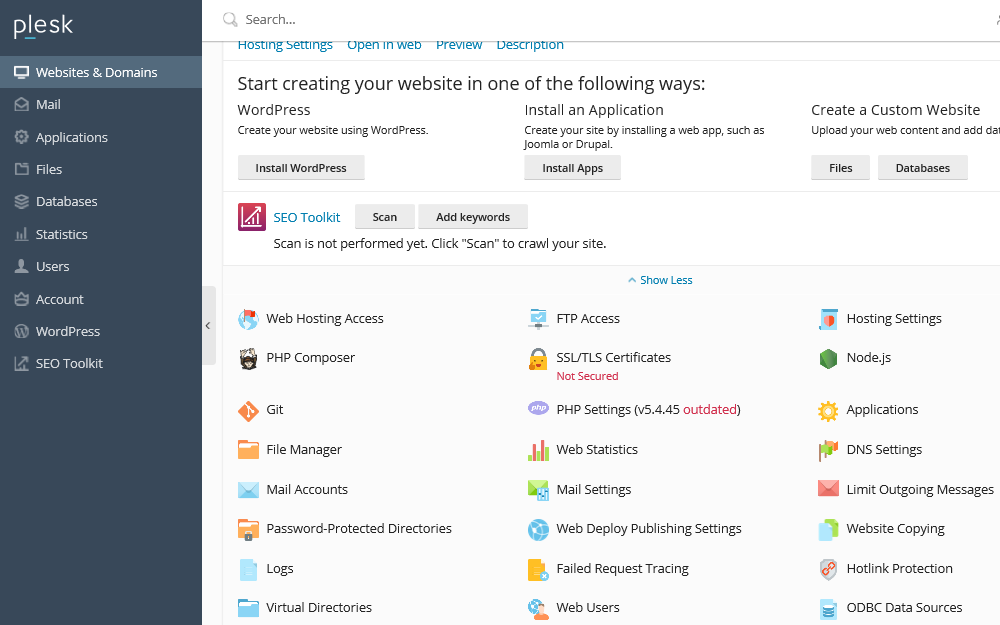The width and height of the screenshot is (1000, 625).
Task: Open the File Manager folder icon
Action: [248, 450]
